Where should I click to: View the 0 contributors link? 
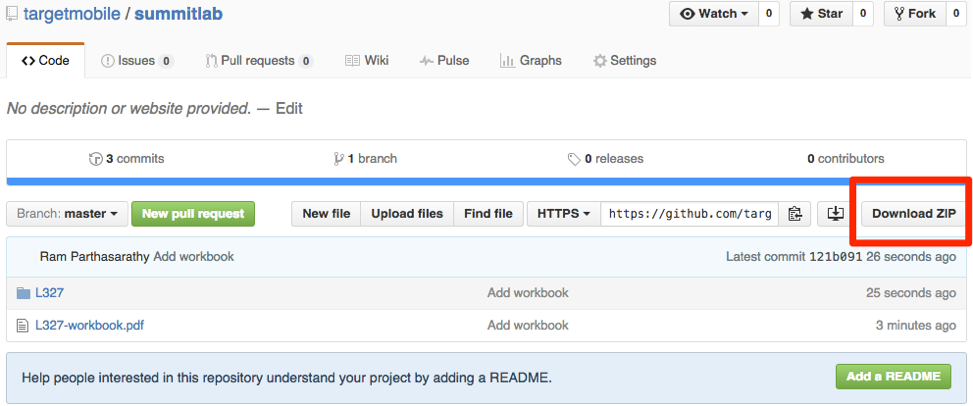pos(846,159)
